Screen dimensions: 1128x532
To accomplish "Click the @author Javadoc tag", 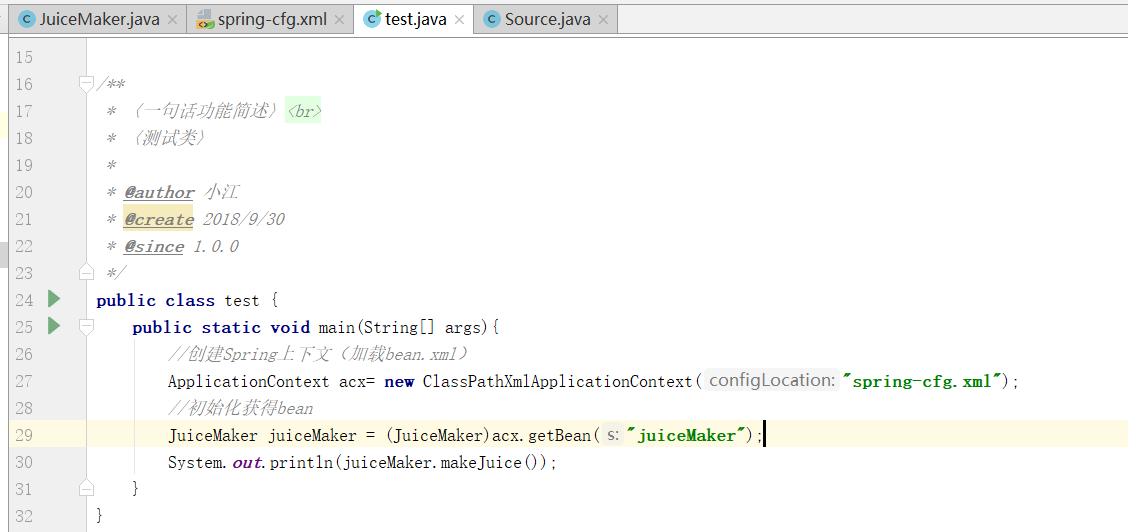I will pyautogui.click(x=159, y=193).
